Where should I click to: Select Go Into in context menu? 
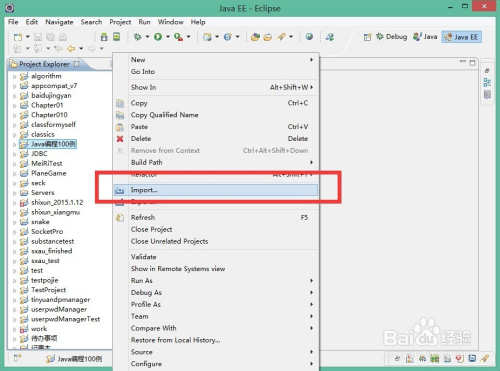216,72
